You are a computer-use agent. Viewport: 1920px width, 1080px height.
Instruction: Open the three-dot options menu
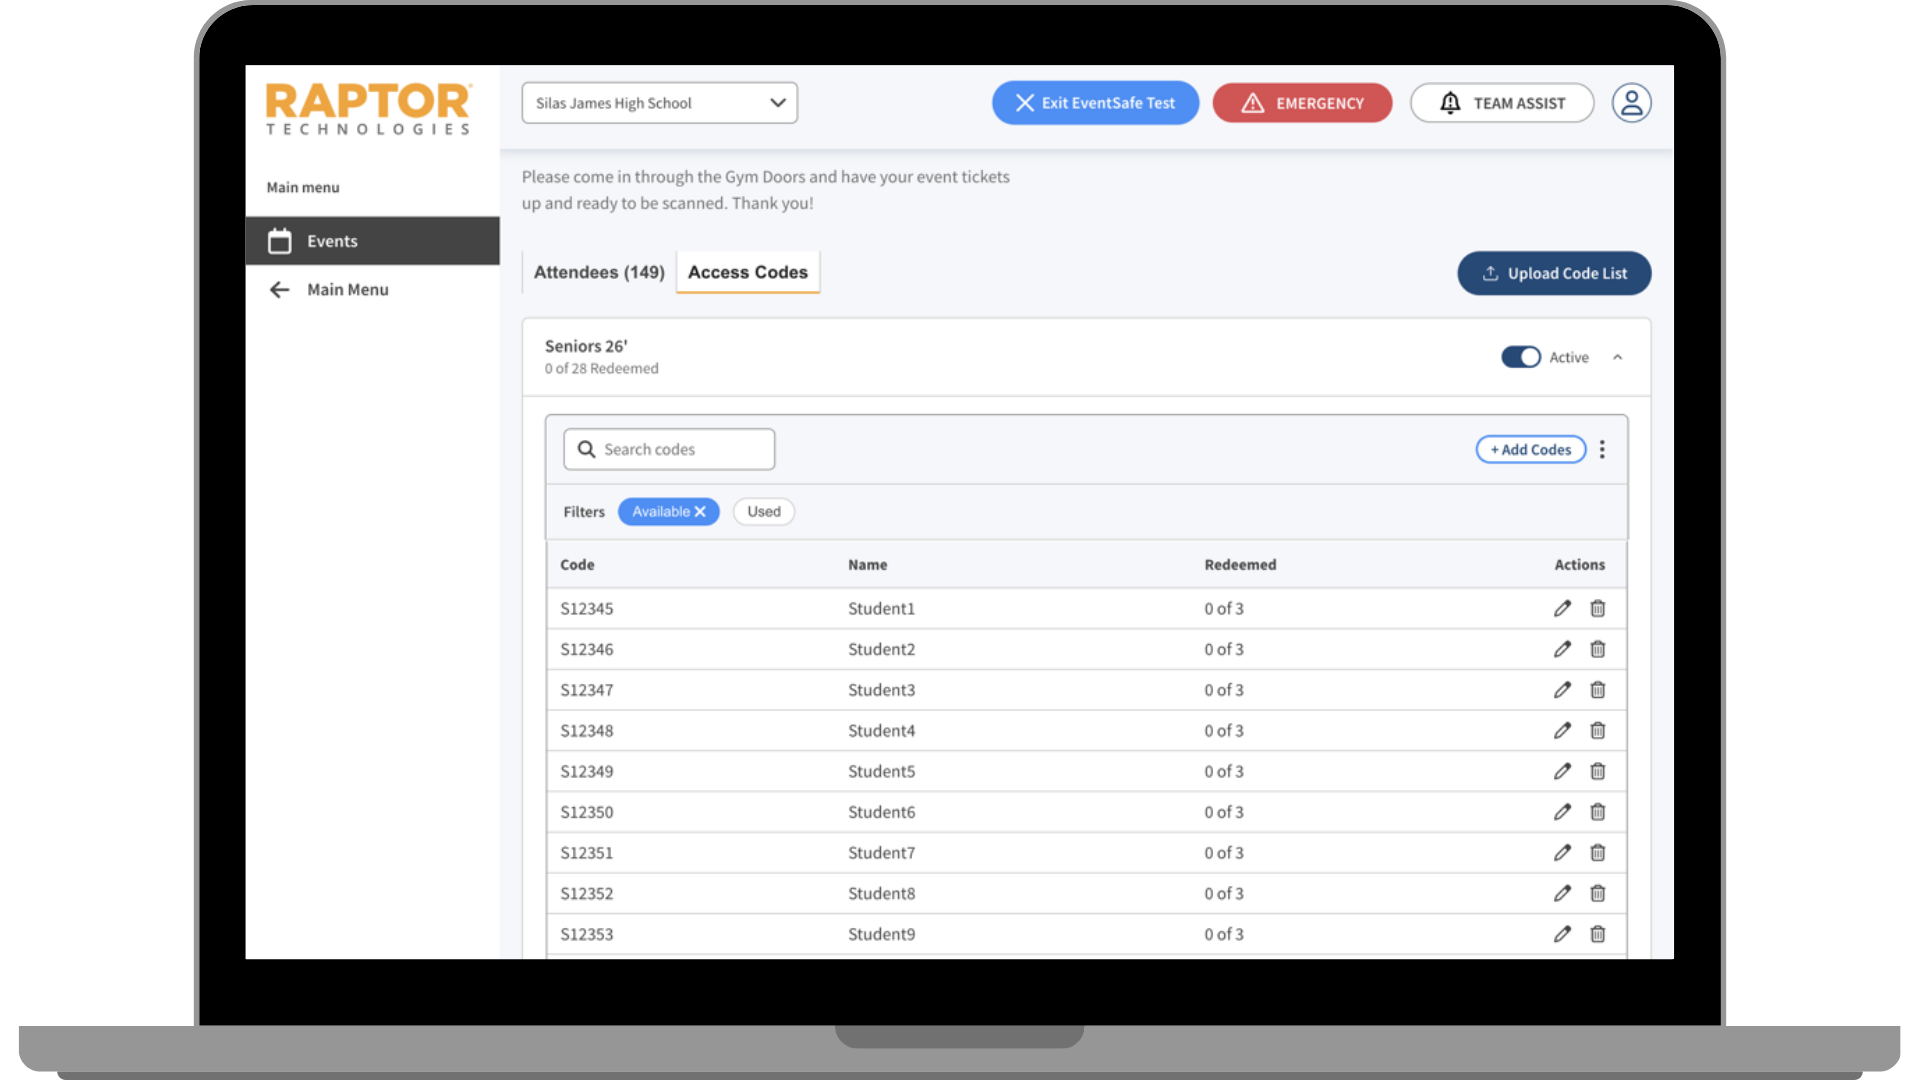[x=1602, y=450]
